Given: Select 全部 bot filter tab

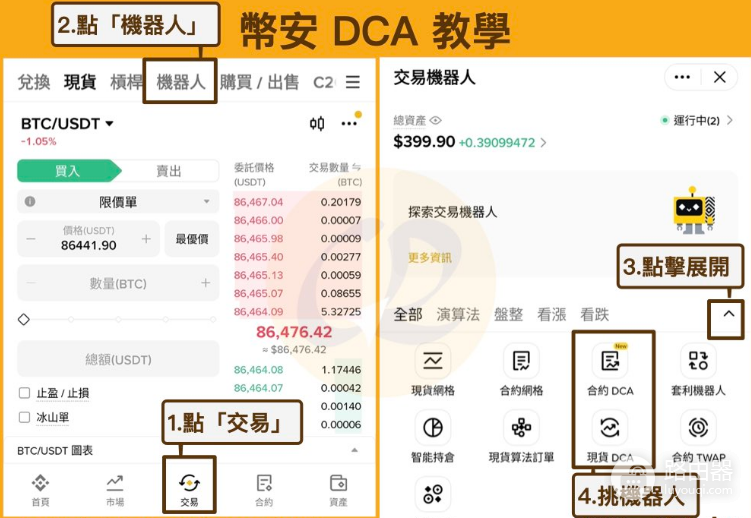Looking at the screenshot, I should click(x=408, y=315).
